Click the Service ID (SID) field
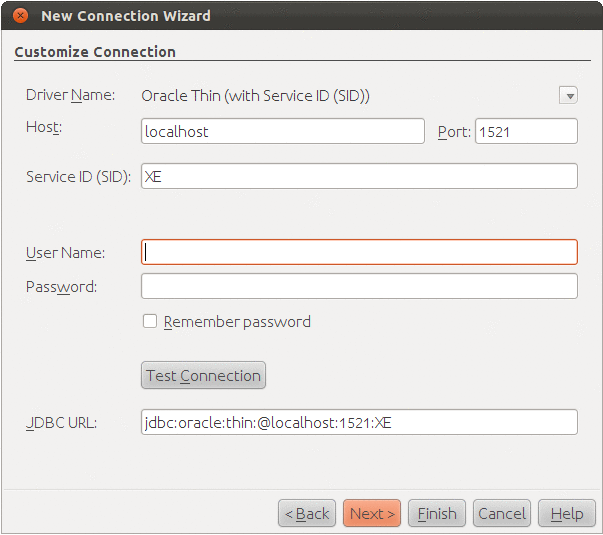This screenshot has width=603, height=535. 359,176
